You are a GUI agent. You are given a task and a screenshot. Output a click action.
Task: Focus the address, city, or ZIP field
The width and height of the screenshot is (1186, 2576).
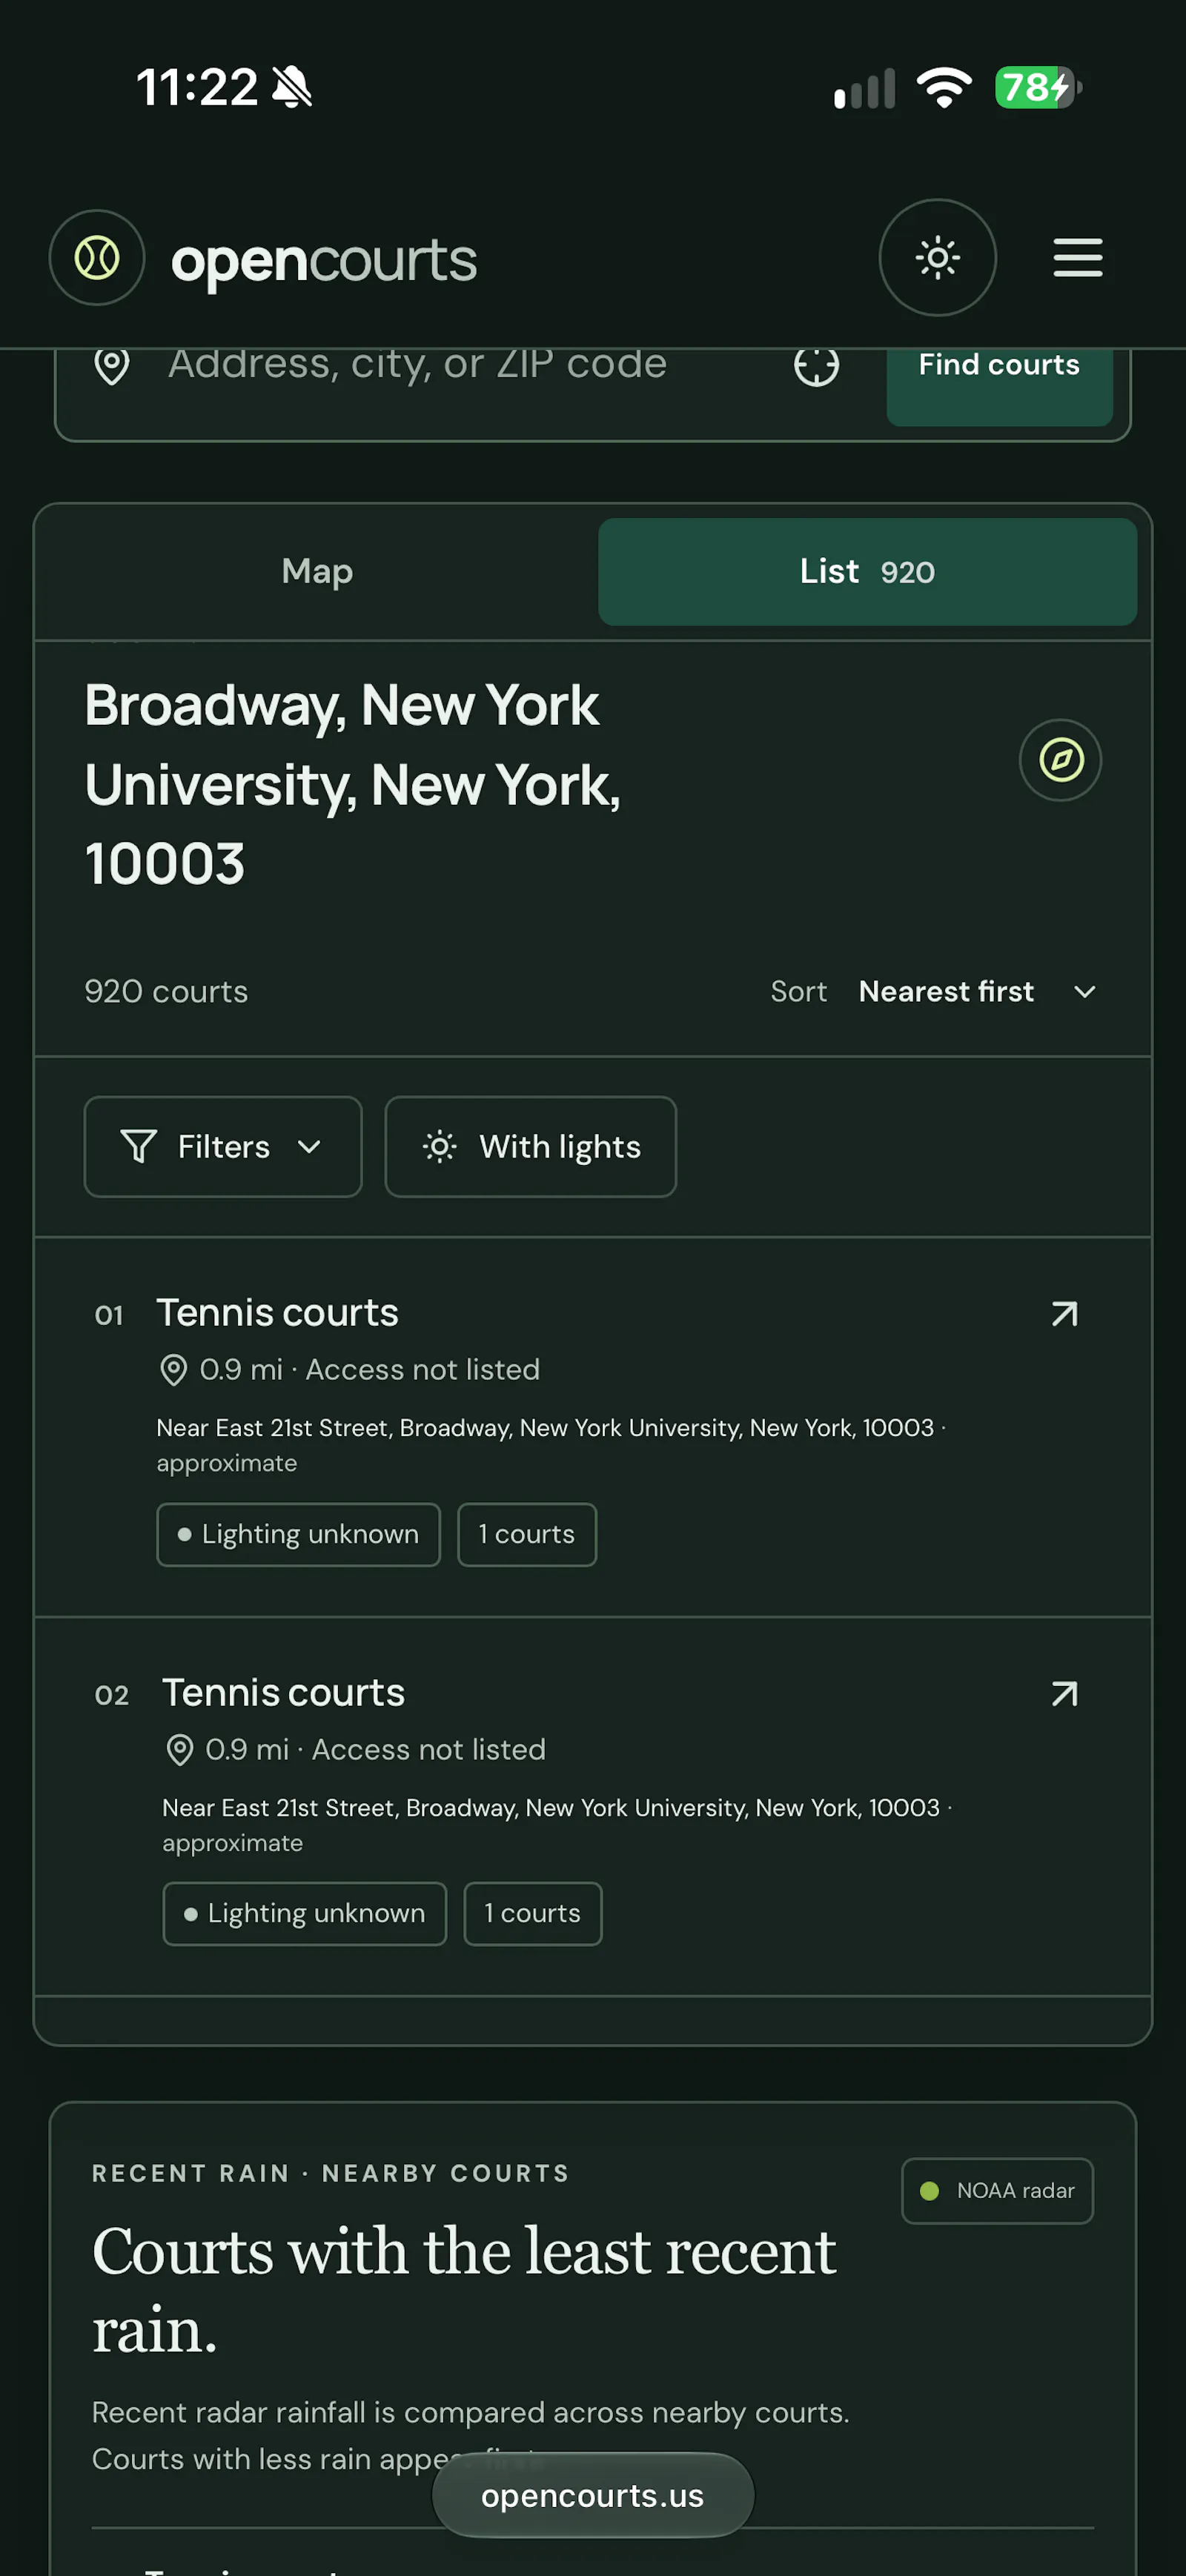(417, 364)
